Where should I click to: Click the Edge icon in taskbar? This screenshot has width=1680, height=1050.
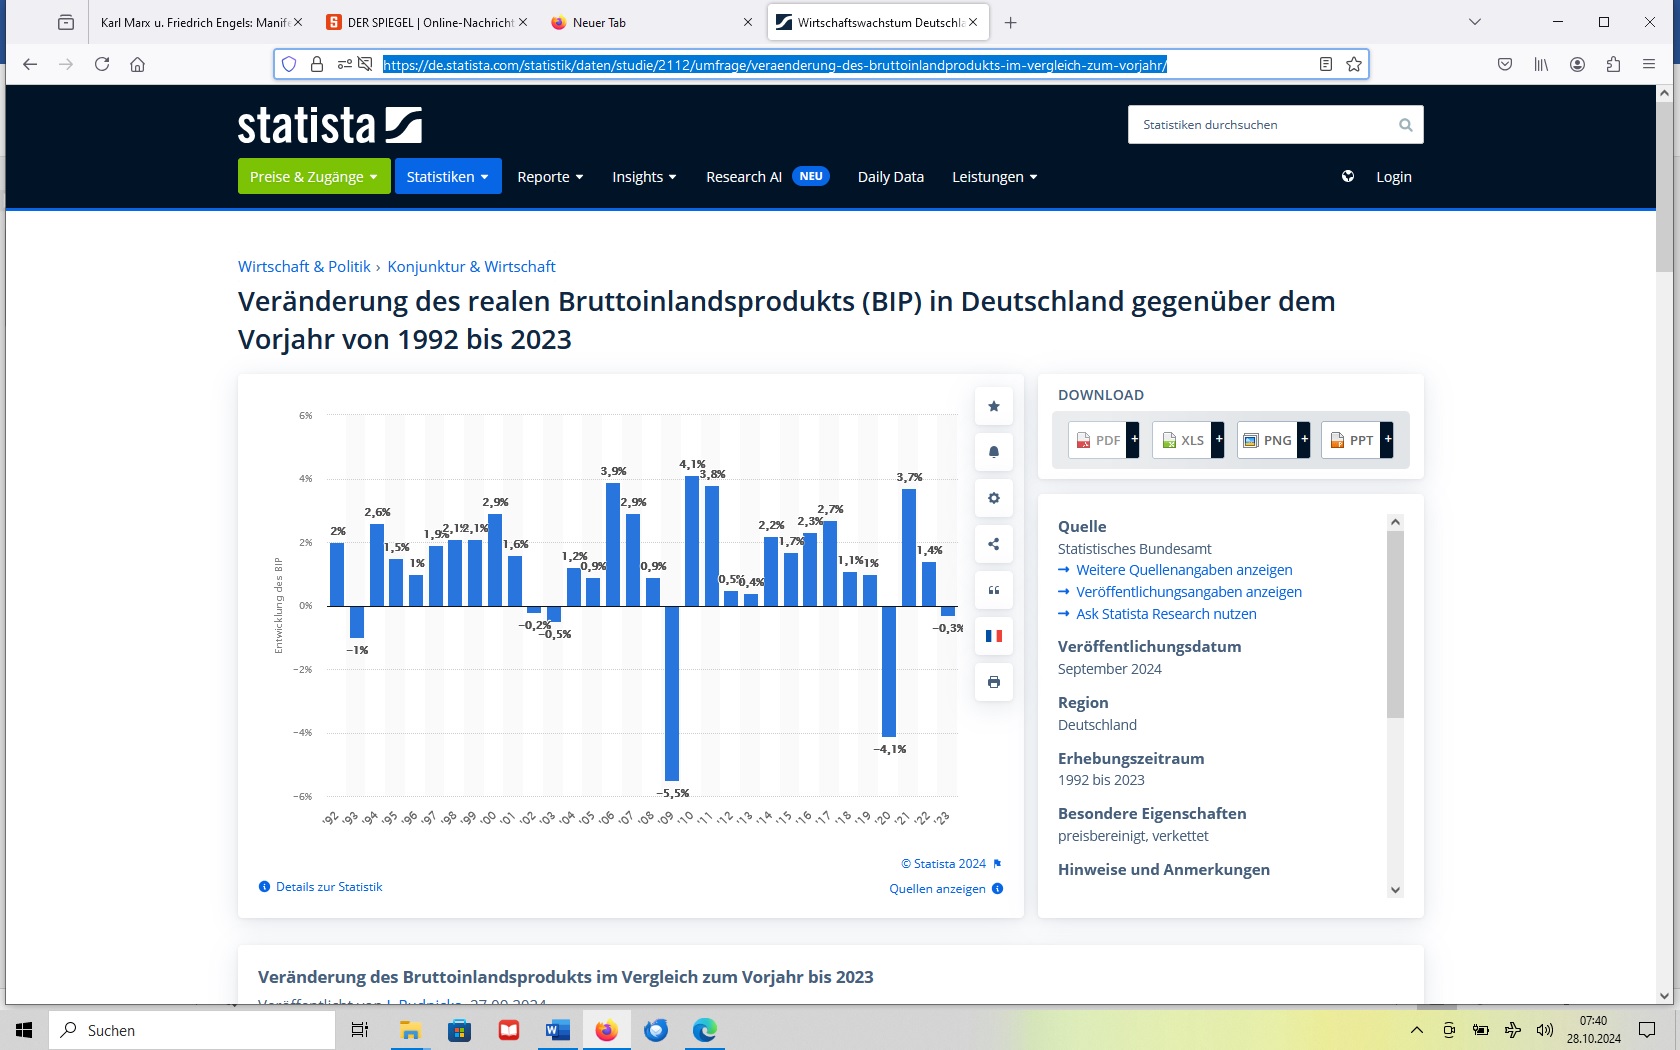point(705,1030)
